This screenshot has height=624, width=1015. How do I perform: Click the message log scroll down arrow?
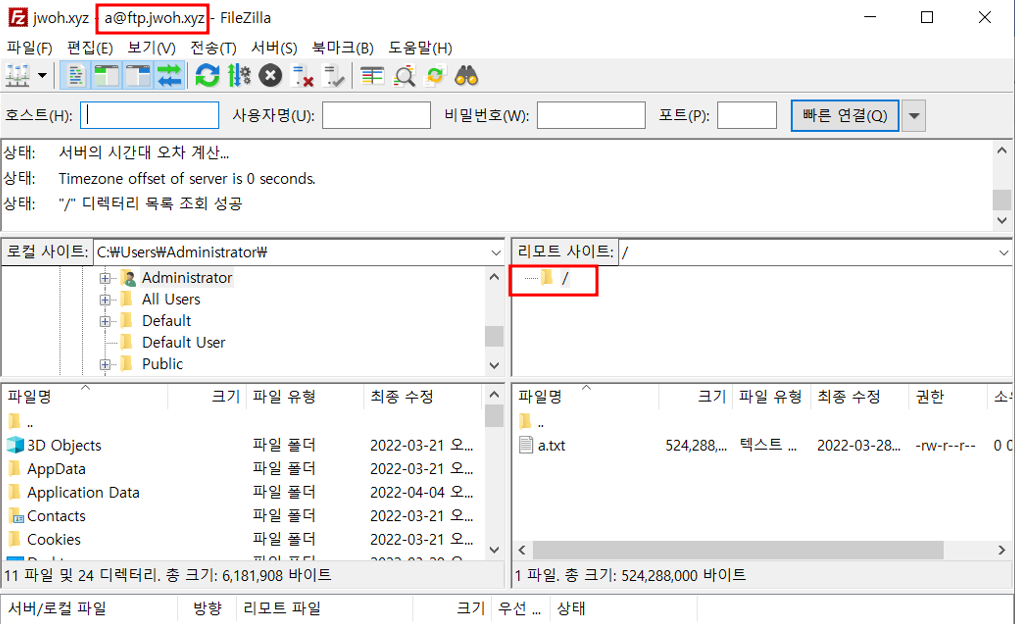click(x=1002, y=221)
